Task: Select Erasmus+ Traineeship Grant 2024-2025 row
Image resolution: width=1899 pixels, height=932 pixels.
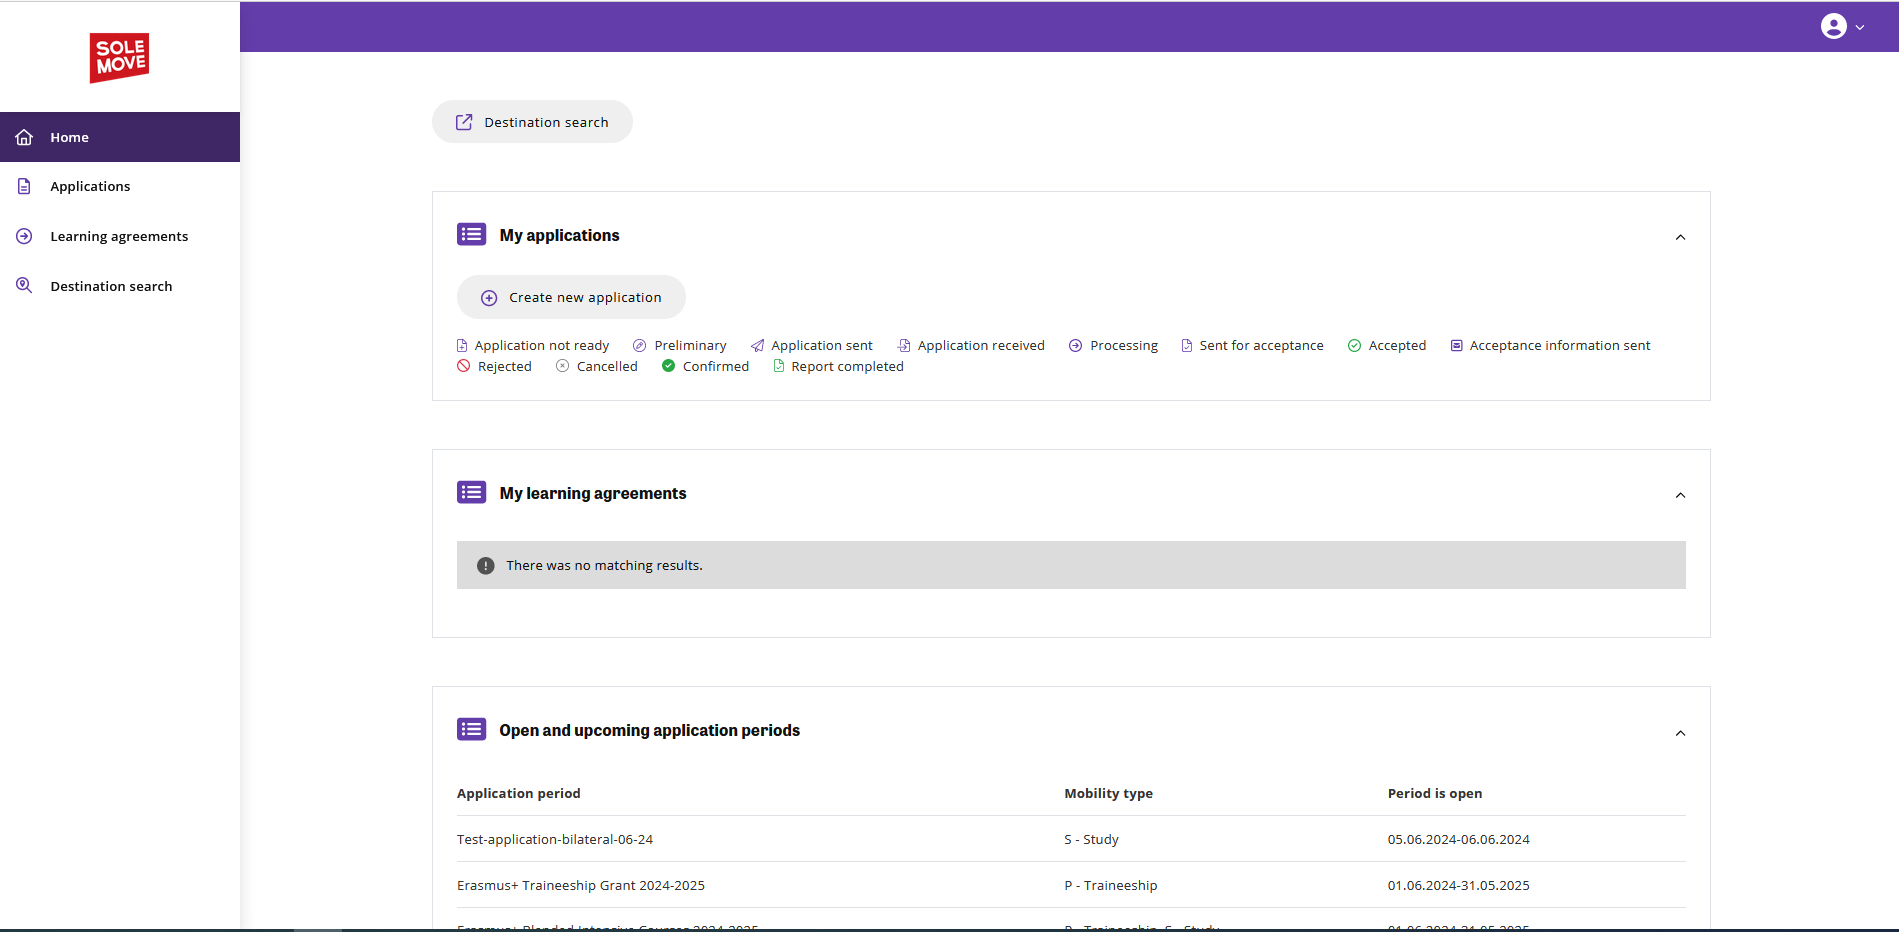Action: tap(580, 885)
